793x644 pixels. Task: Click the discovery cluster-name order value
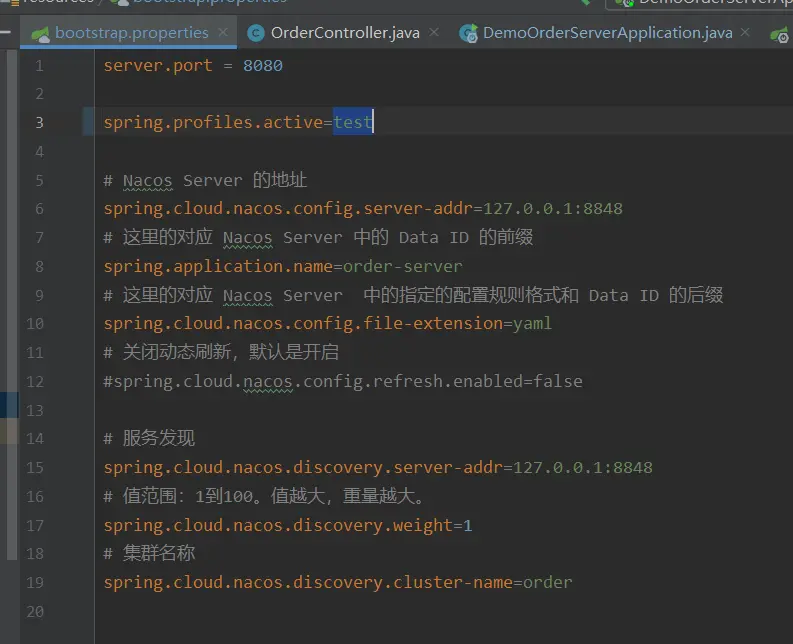pyautogui.click(x=547, y=582)
